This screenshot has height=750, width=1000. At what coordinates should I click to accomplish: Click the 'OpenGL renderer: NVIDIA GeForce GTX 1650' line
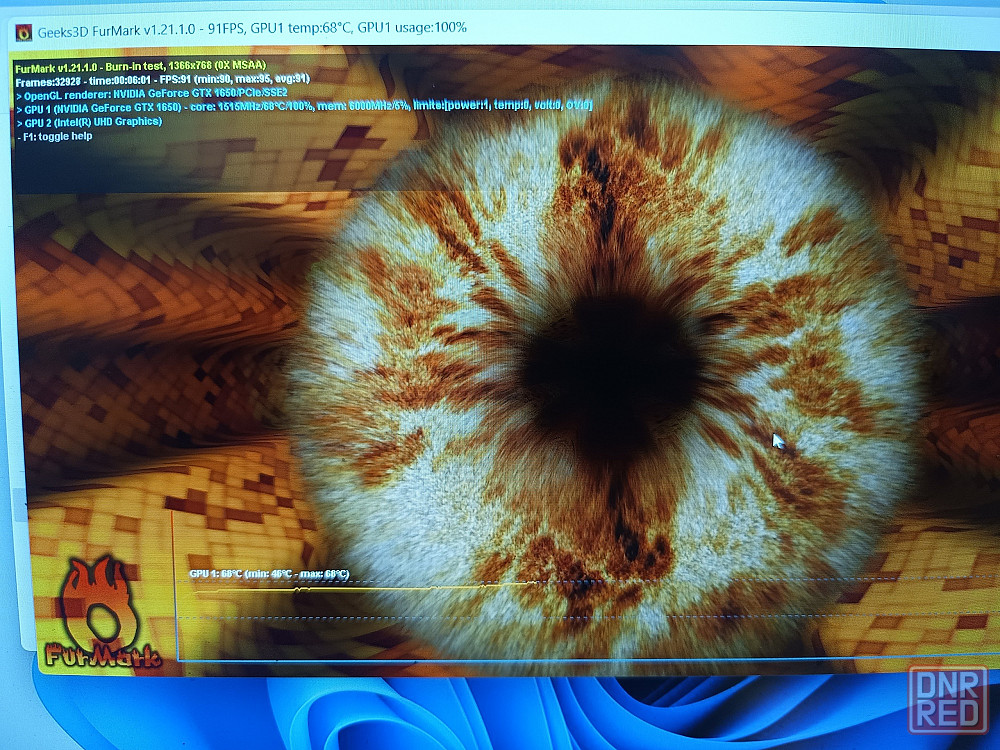[x=152, y=94]
